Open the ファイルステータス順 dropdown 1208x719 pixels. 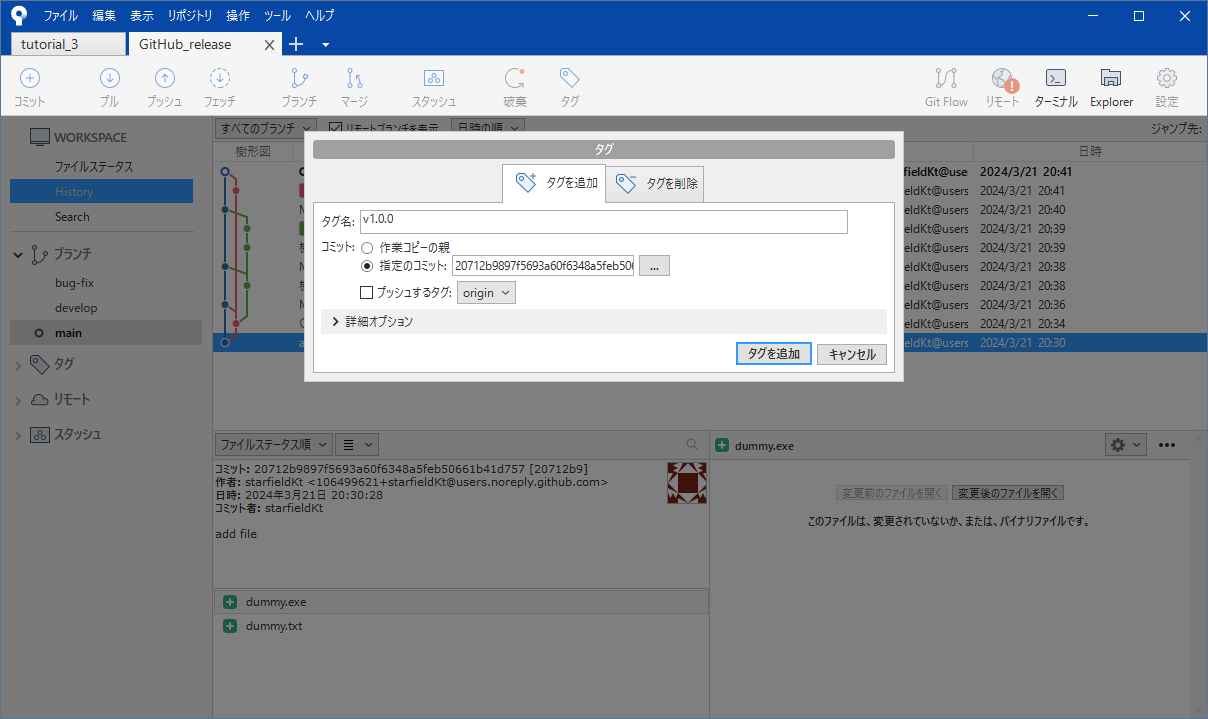pos(274,444)
